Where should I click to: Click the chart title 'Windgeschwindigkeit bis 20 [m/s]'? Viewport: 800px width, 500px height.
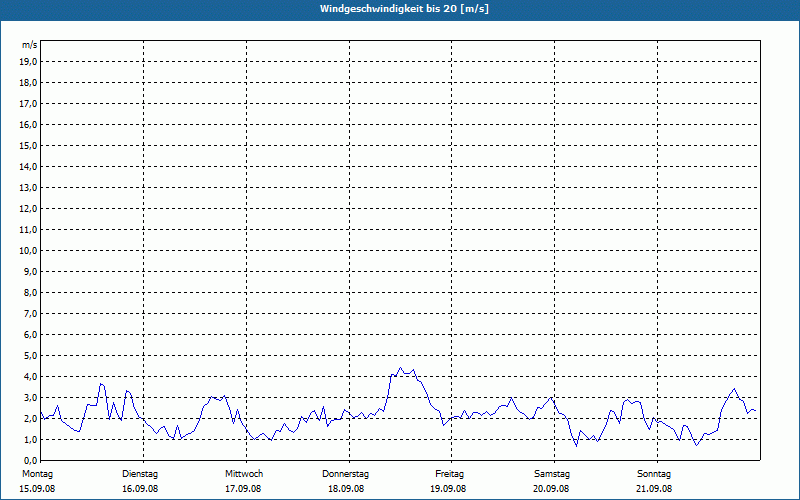pos(404,9)
